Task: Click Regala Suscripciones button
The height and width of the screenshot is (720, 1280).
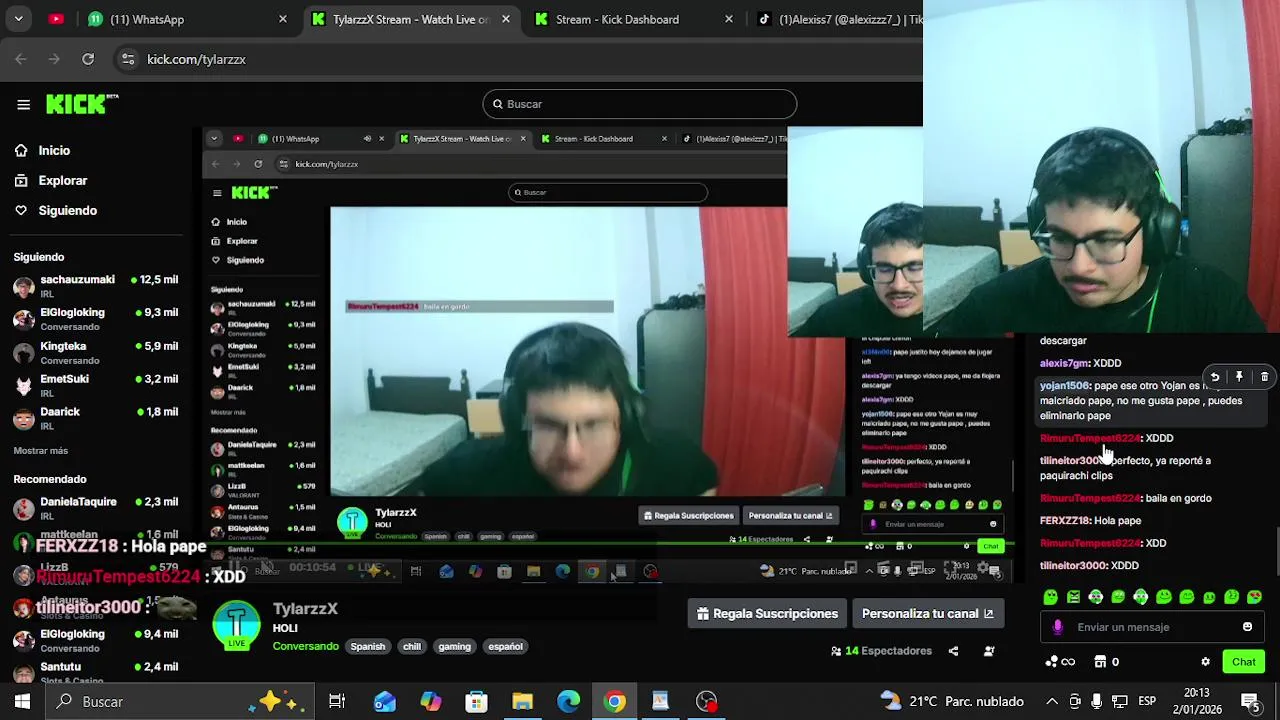Action: point(767,613)
